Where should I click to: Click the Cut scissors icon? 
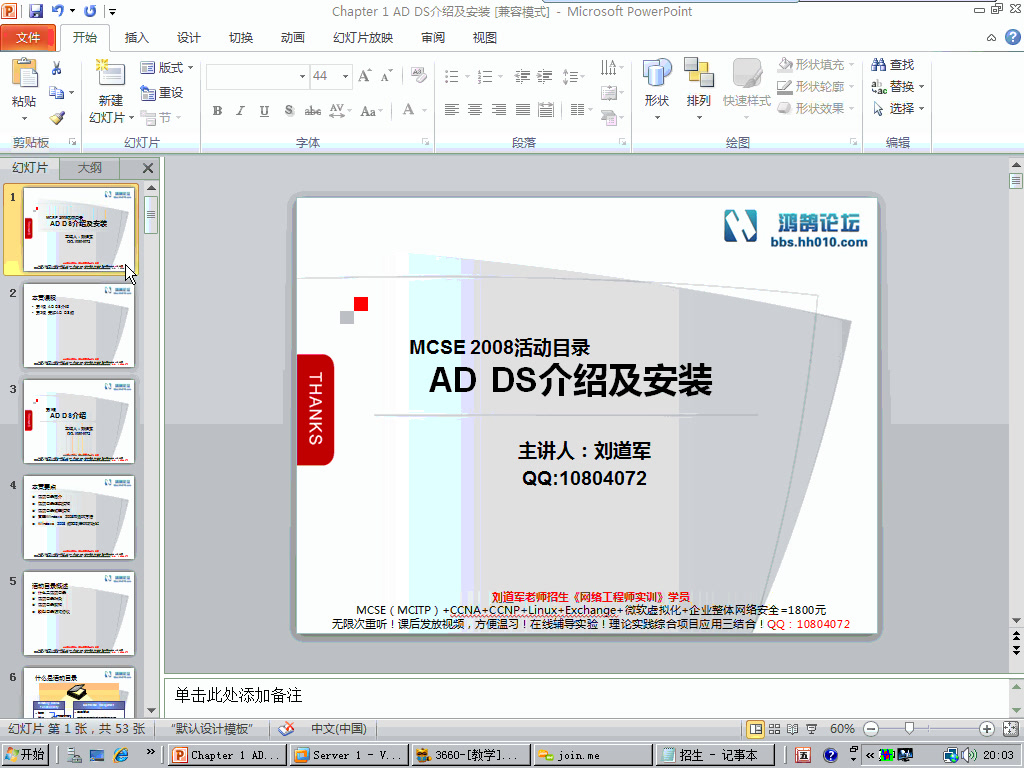tap(57, 68)
